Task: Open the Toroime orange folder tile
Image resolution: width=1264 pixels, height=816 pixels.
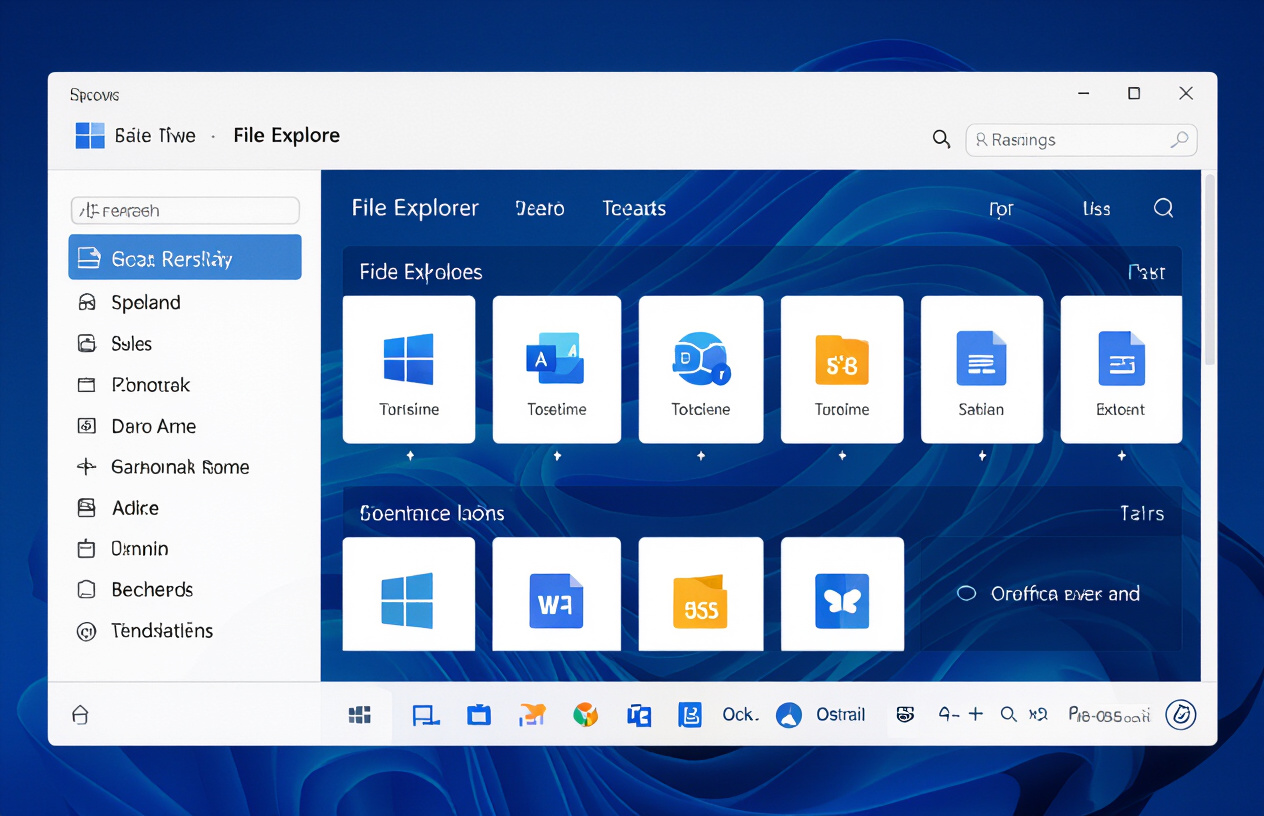Action: [x=842, y=369]
